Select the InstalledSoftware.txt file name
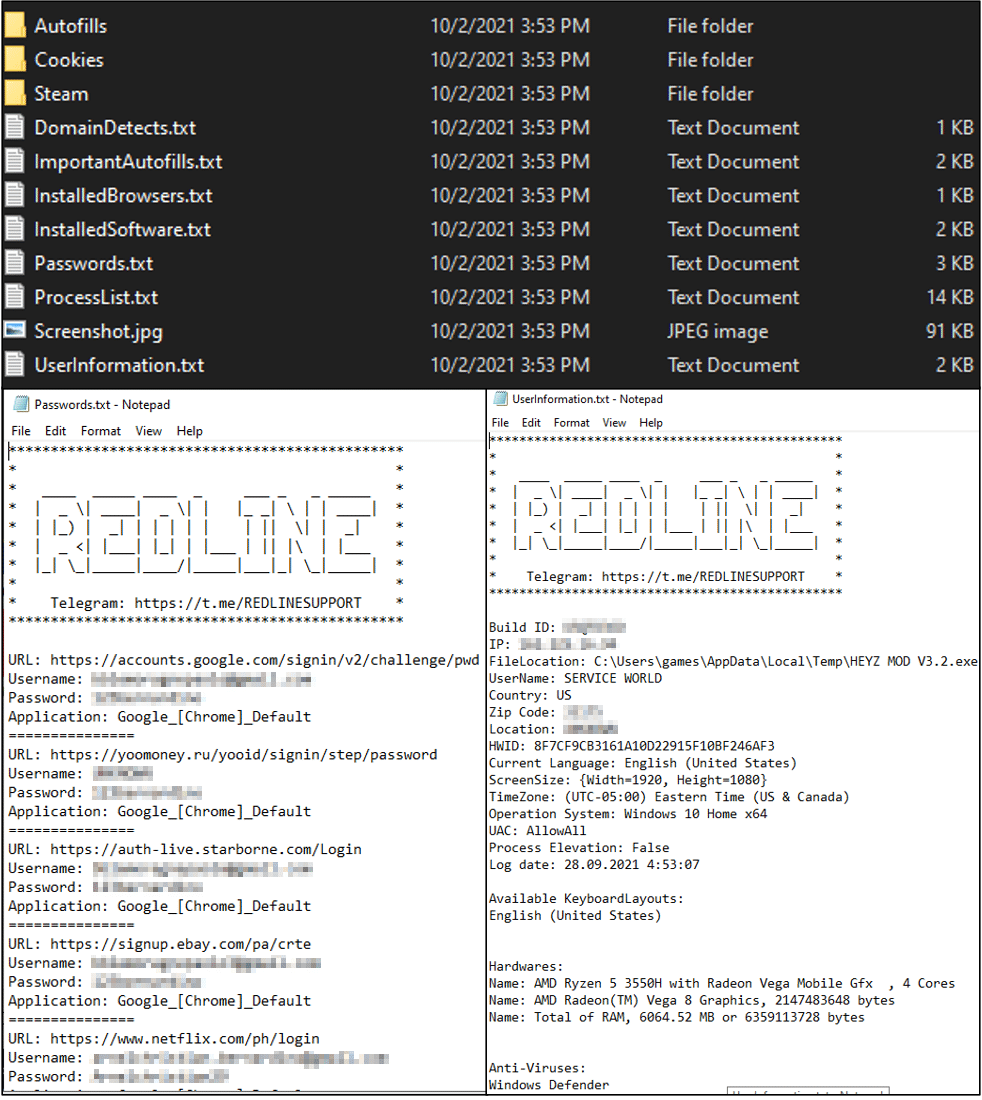Viewport: 982px width, 1100px height. click(x=122, y=230)
